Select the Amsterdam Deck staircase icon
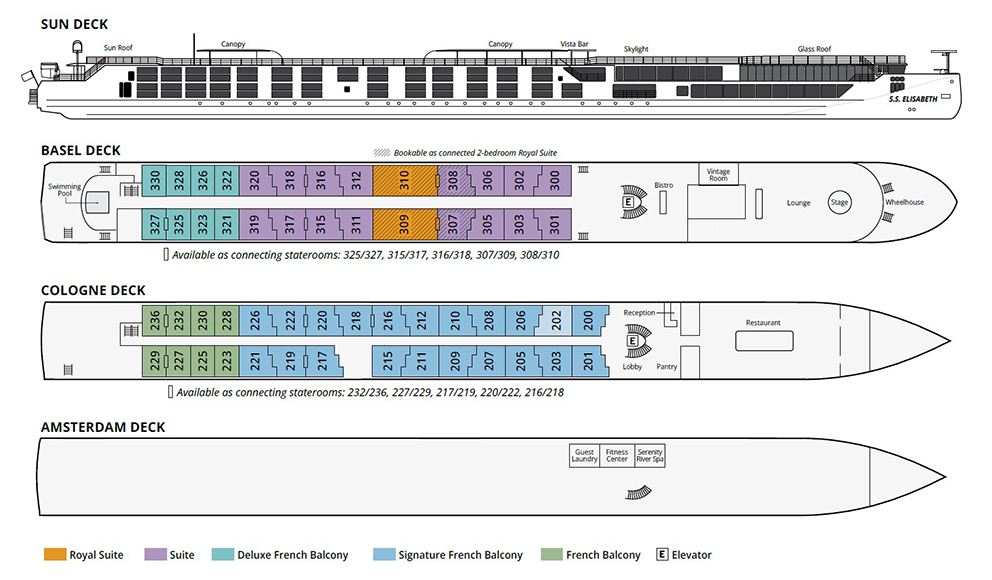The width and height of the screenshot is (992, 580). [x=638, y=492]
